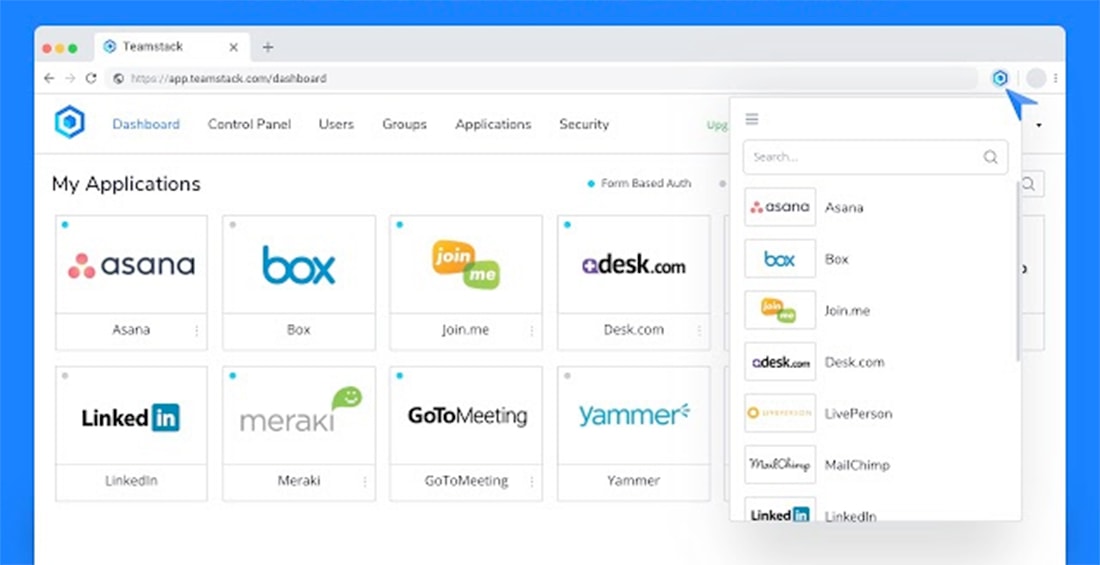Screen dimensions: 1100x565
Task: Open a new tab with plus button
Action: (267, 47)
